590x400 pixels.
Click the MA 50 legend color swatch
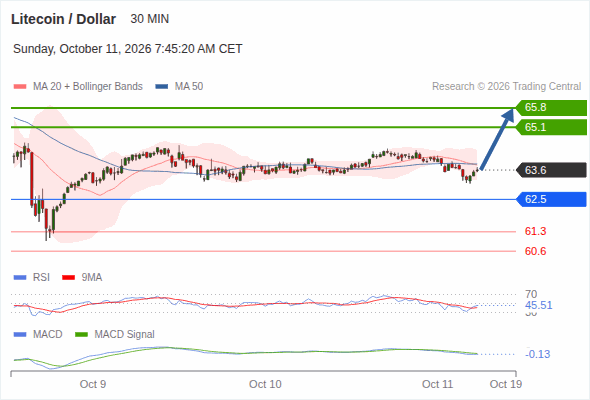click(x=162, y=87)
